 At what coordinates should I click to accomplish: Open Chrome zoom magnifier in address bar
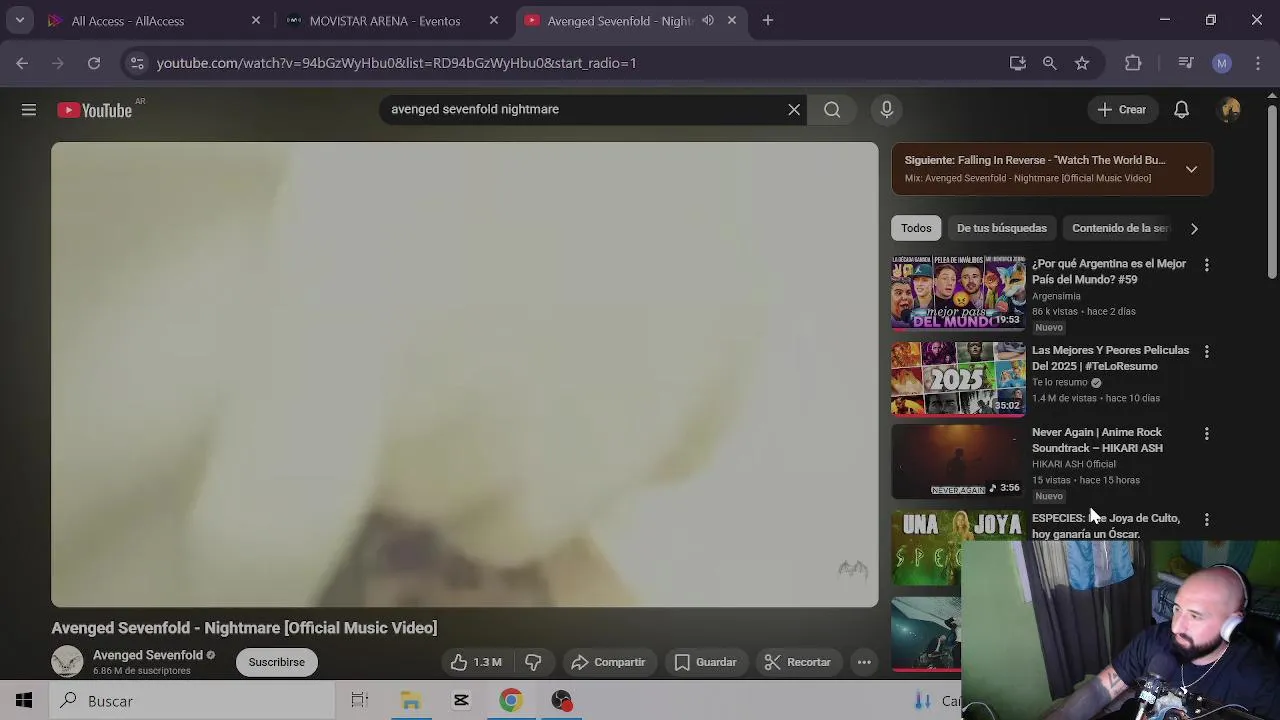pos(1050,63)
